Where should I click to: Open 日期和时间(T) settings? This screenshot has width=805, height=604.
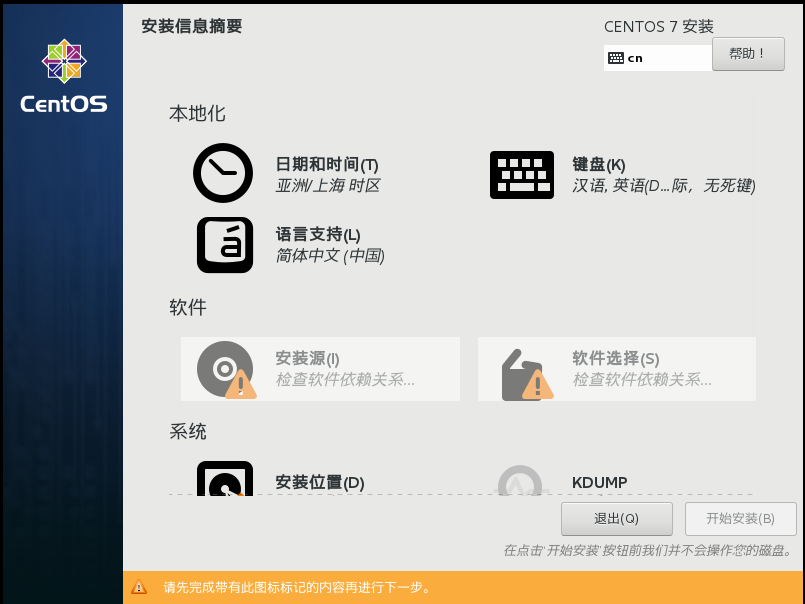click(x=327, y=164)
